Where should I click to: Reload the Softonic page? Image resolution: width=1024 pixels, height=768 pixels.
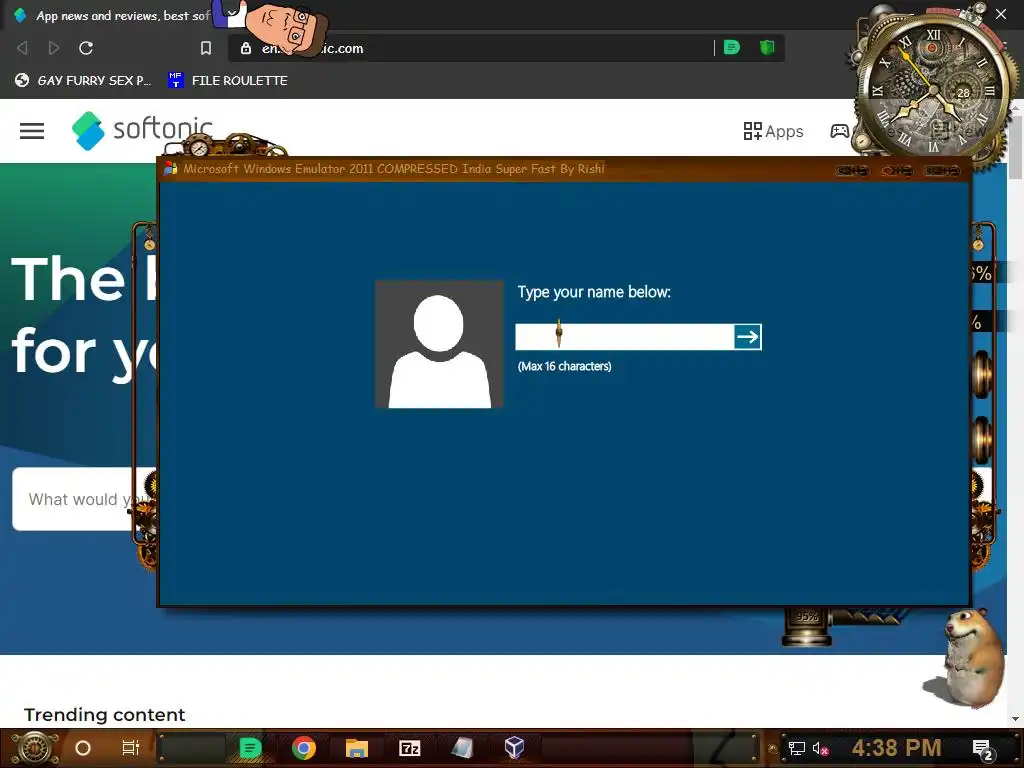pos(86,48)
